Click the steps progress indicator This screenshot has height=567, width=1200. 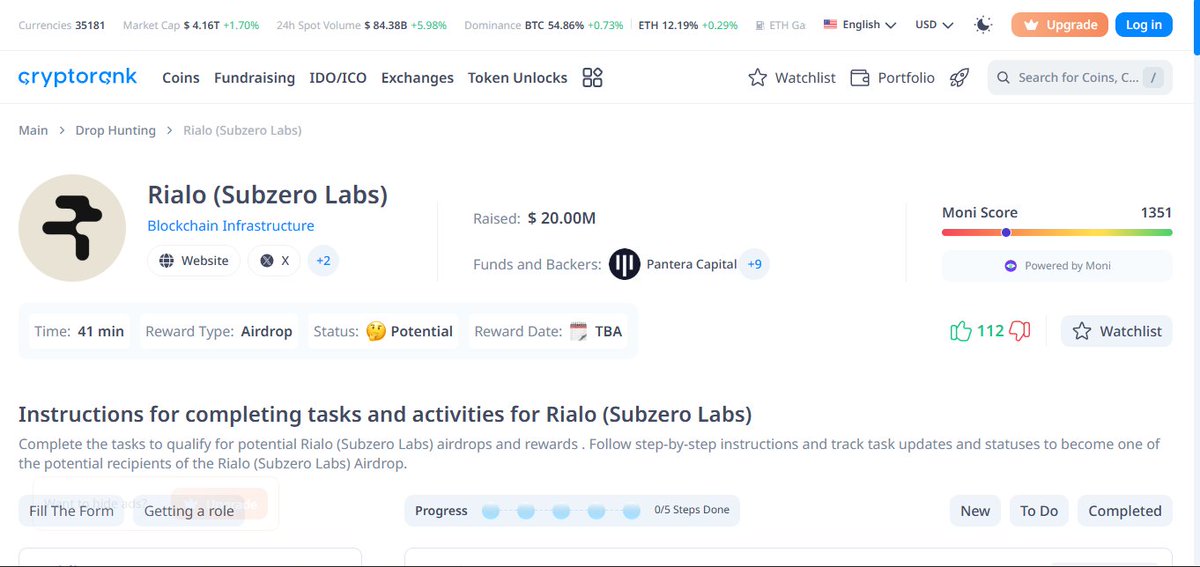(x=572, y=510)
